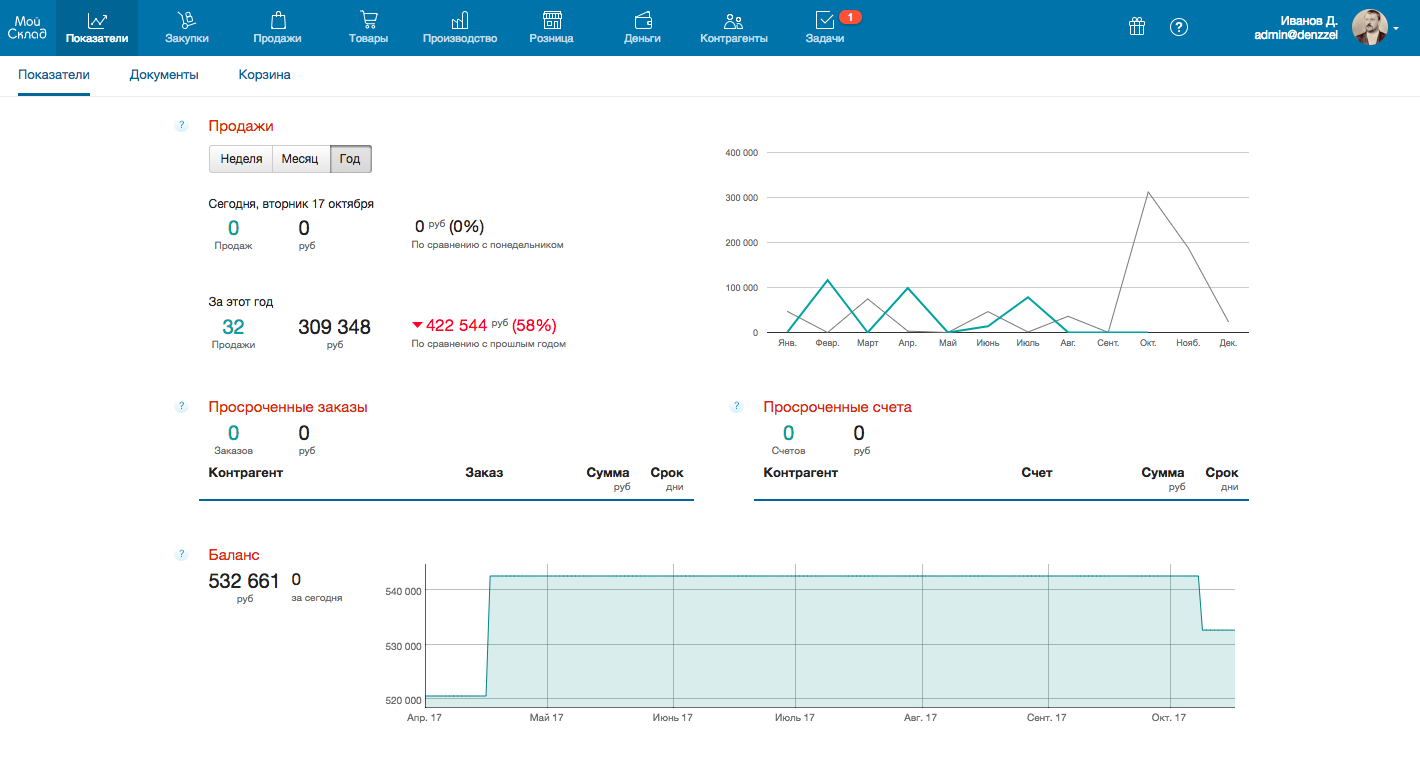Click the Просроченные счета heading link
This screenshot has width=1420, height=766.
[x=837, y=407]
